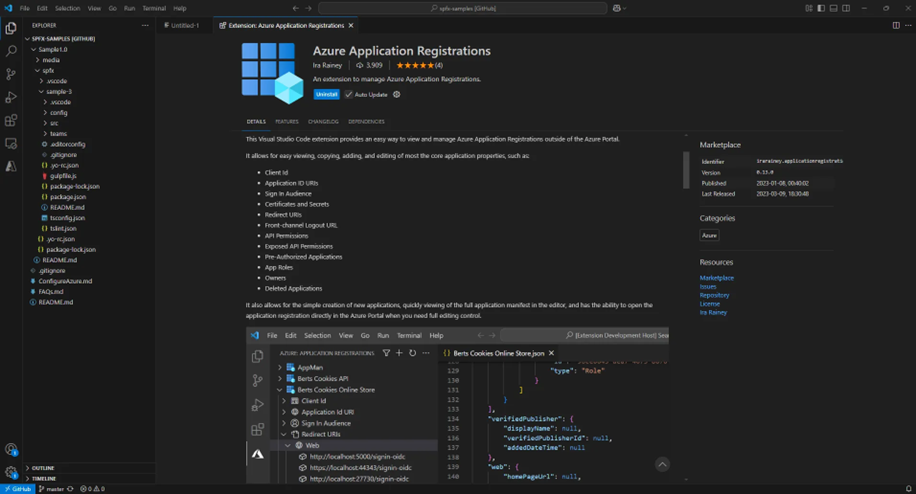Image resolution: width=916 pixels, height=494 pixels.
Task: Open Run and Debug view icon
Action: coord(11,98)
